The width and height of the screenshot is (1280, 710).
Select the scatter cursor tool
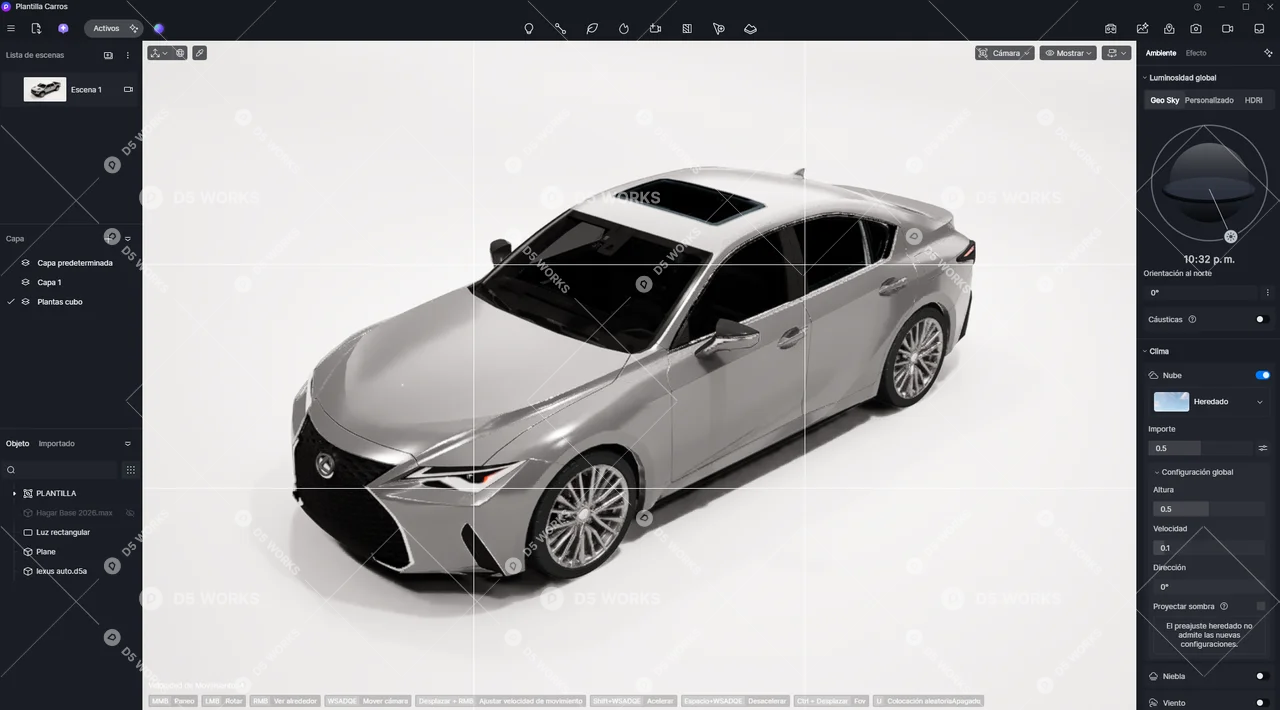pos(719,28)
